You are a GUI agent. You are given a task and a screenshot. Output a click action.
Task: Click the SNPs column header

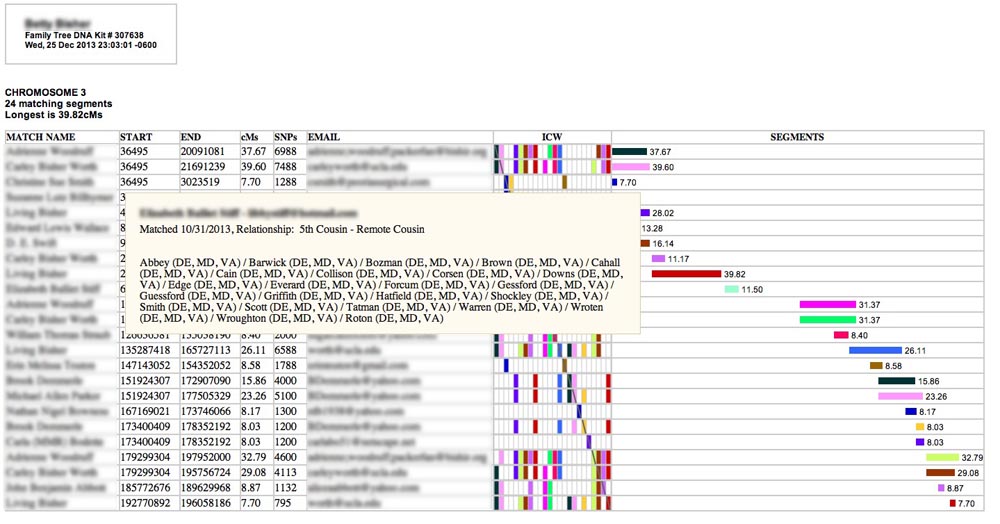pyautogui.click(x=287, y=137)
